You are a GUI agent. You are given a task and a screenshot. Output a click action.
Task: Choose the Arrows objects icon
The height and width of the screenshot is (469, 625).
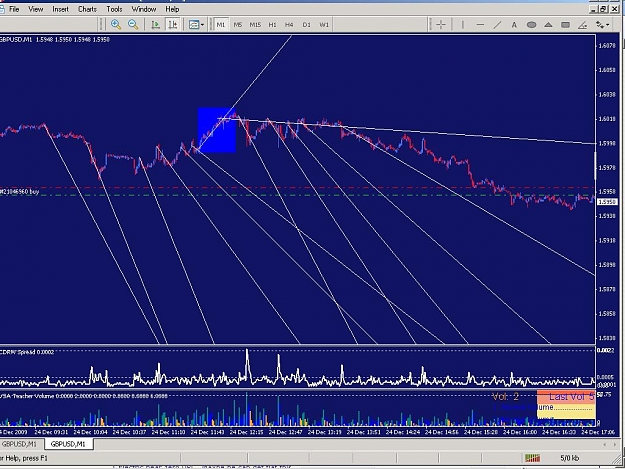coord(600,25)
